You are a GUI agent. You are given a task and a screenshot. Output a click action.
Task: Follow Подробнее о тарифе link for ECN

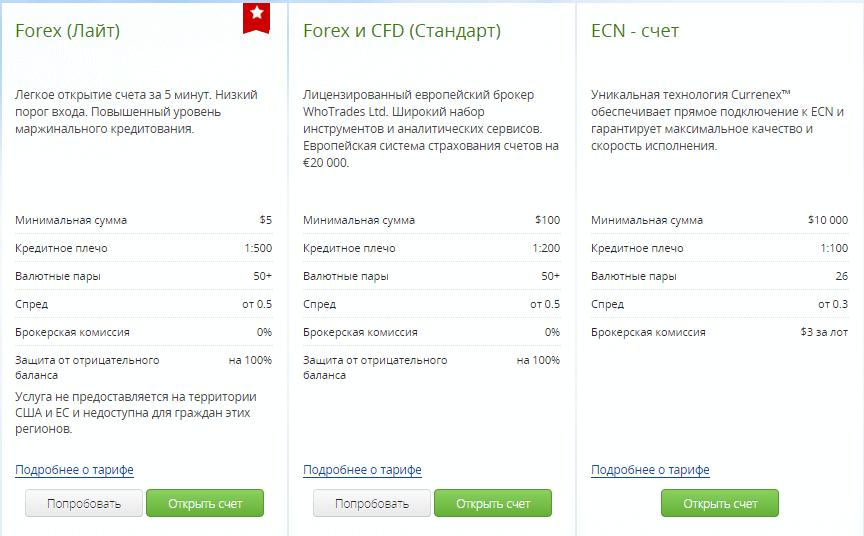(650, 470)
